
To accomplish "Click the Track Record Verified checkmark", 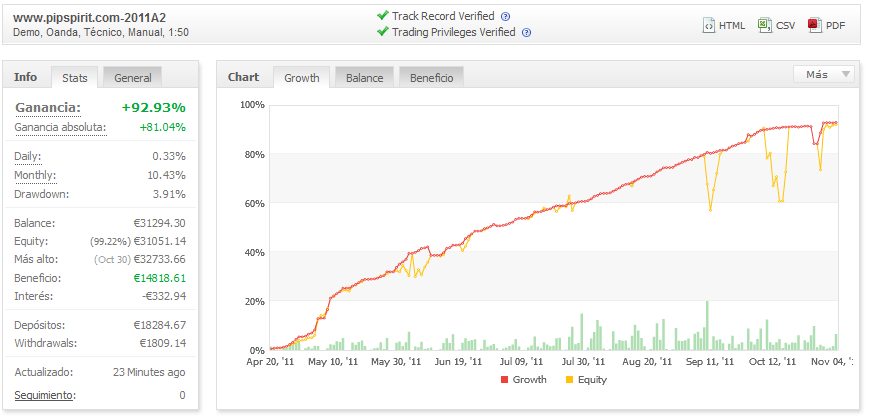I will [x=382, y=16].
